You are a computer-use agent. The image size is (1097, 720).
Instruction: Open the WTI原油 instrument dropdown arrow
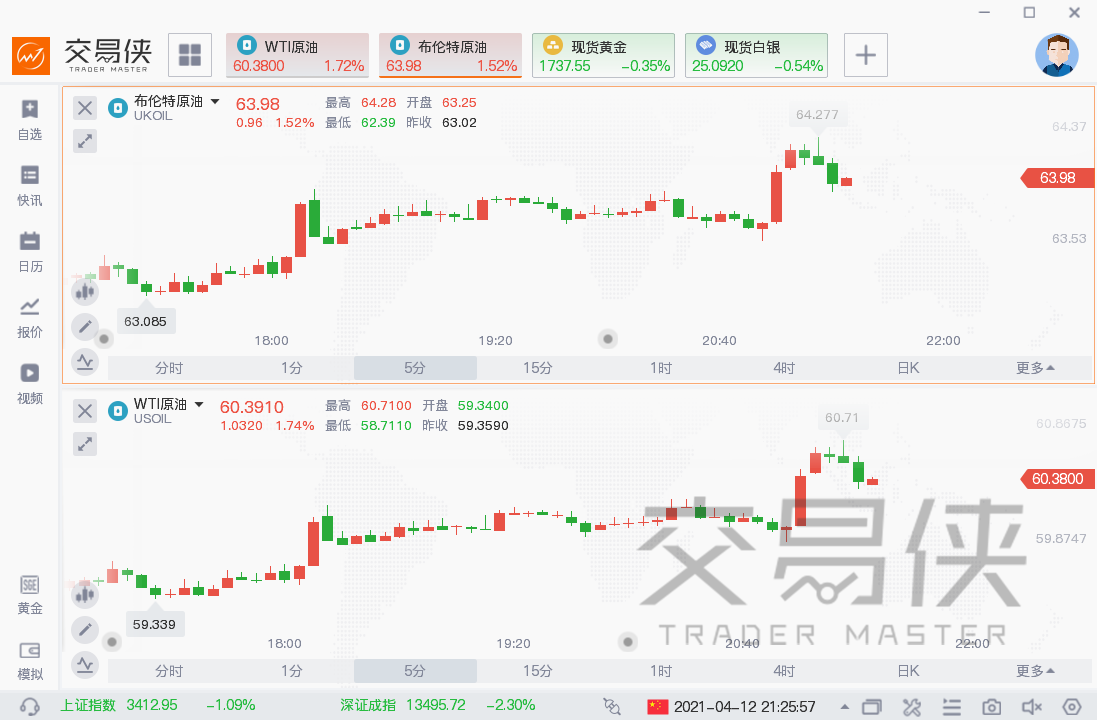tap(199, 404)
